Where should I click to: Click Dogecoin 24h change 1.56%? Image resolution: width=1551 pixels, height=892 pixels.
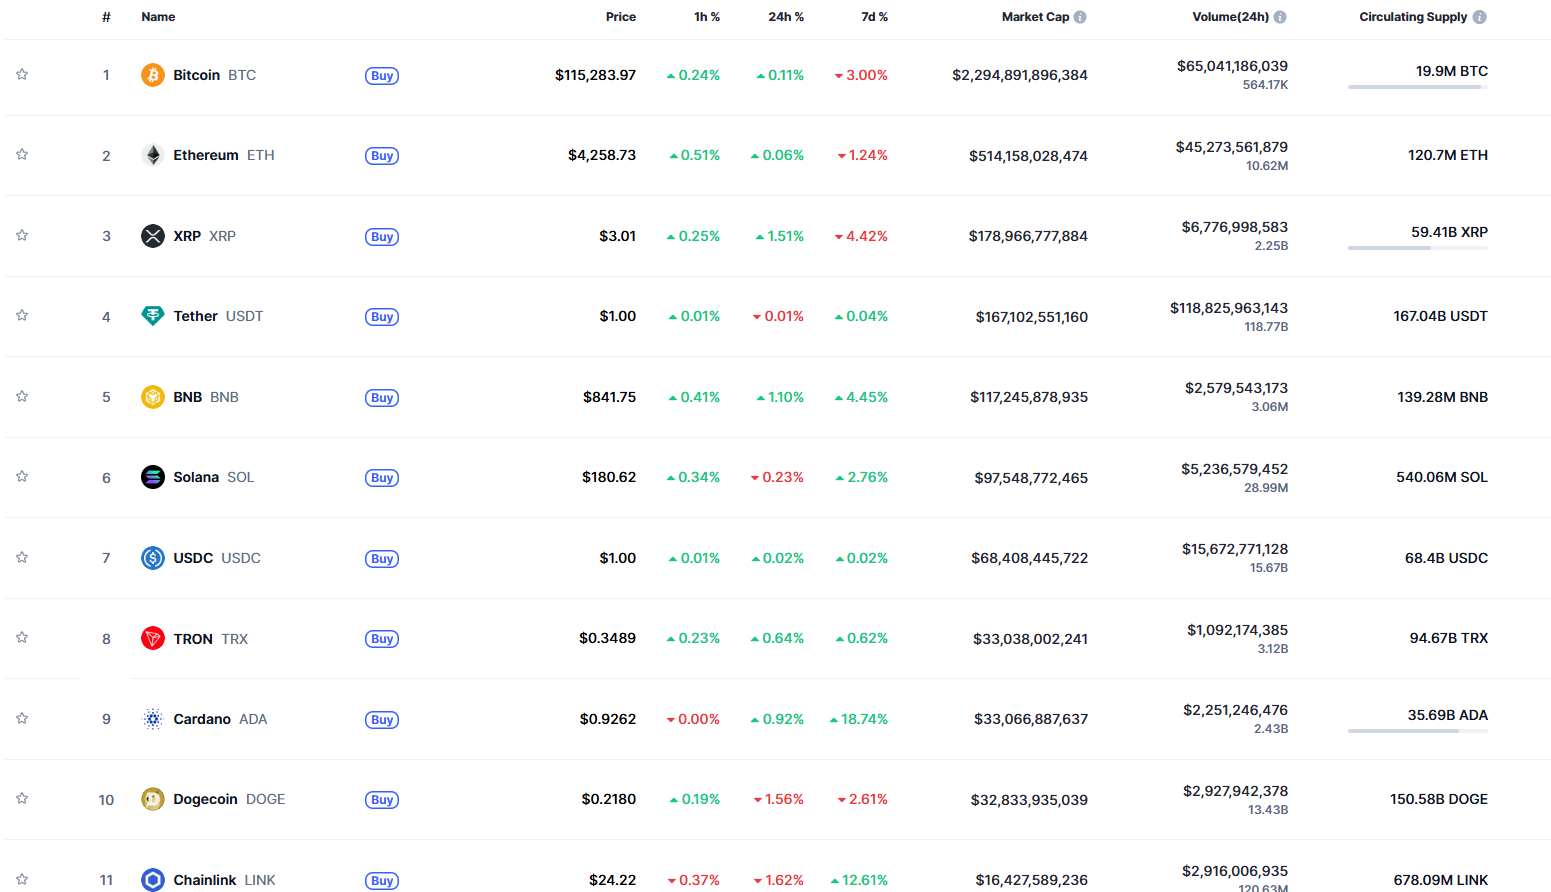(779, 799)
